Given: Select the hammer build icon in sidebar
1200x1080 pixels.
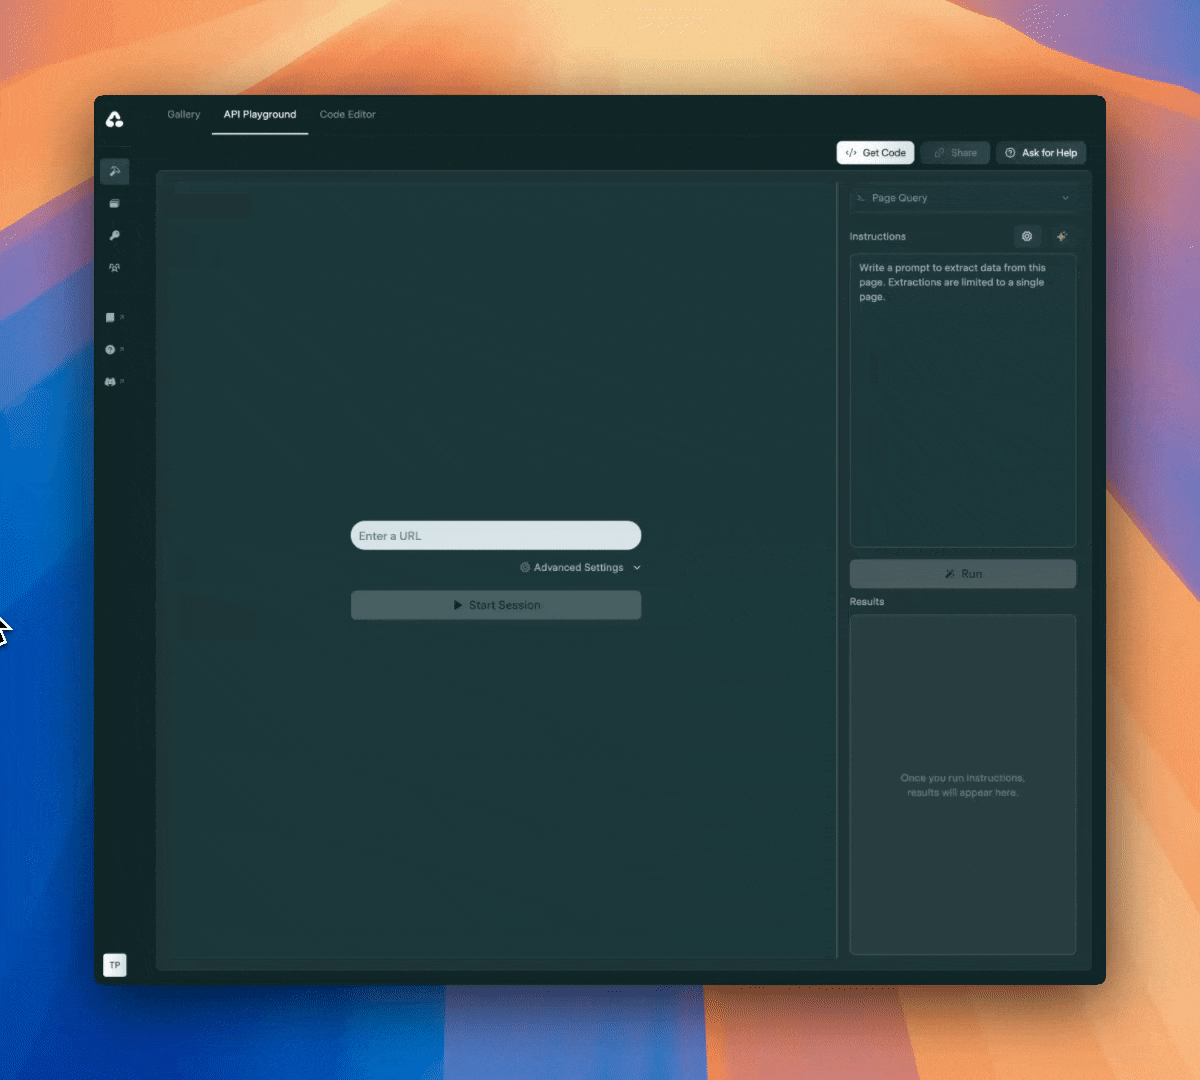Looking at the screenshot, I should coord(115,171).
